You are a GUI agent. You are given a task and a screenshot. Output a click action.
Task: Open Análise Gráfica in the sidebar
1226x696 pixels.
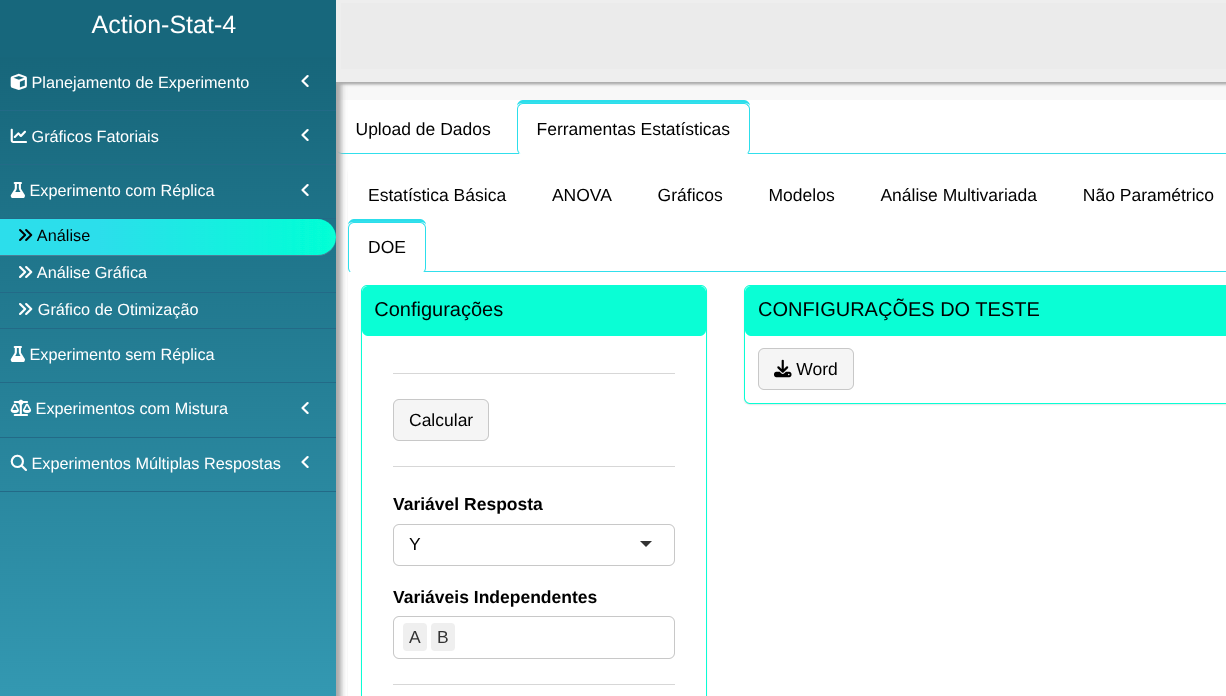coord(92,272)
